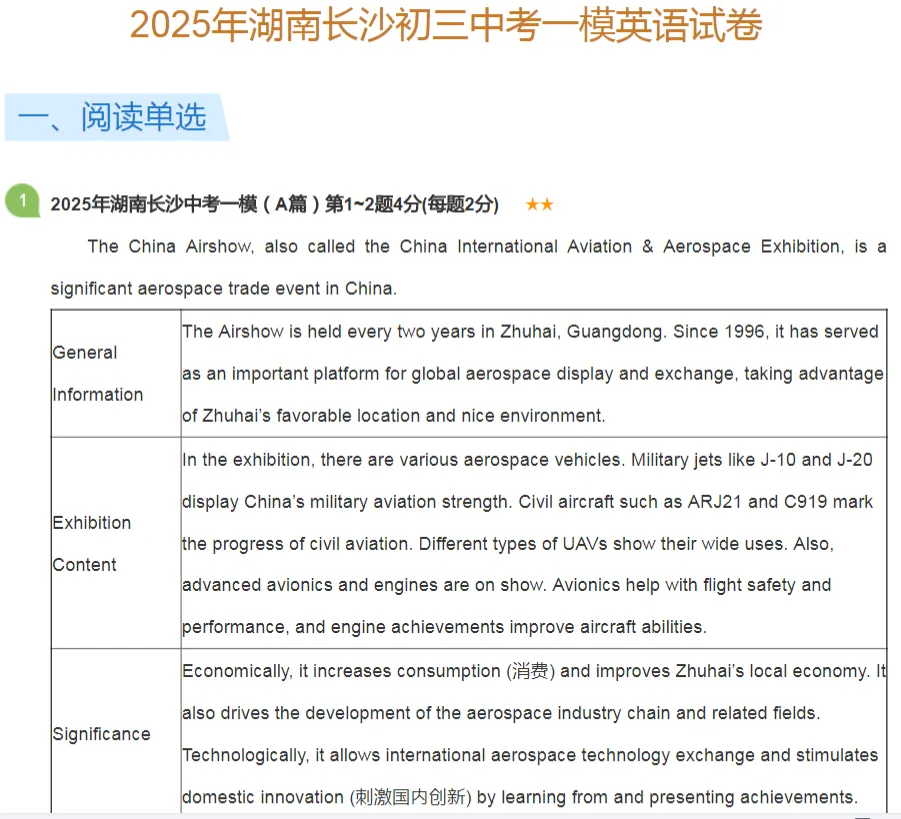Click the green question number 1 badge
Screen dimensions: 901x819
click(x=22, y=201)
